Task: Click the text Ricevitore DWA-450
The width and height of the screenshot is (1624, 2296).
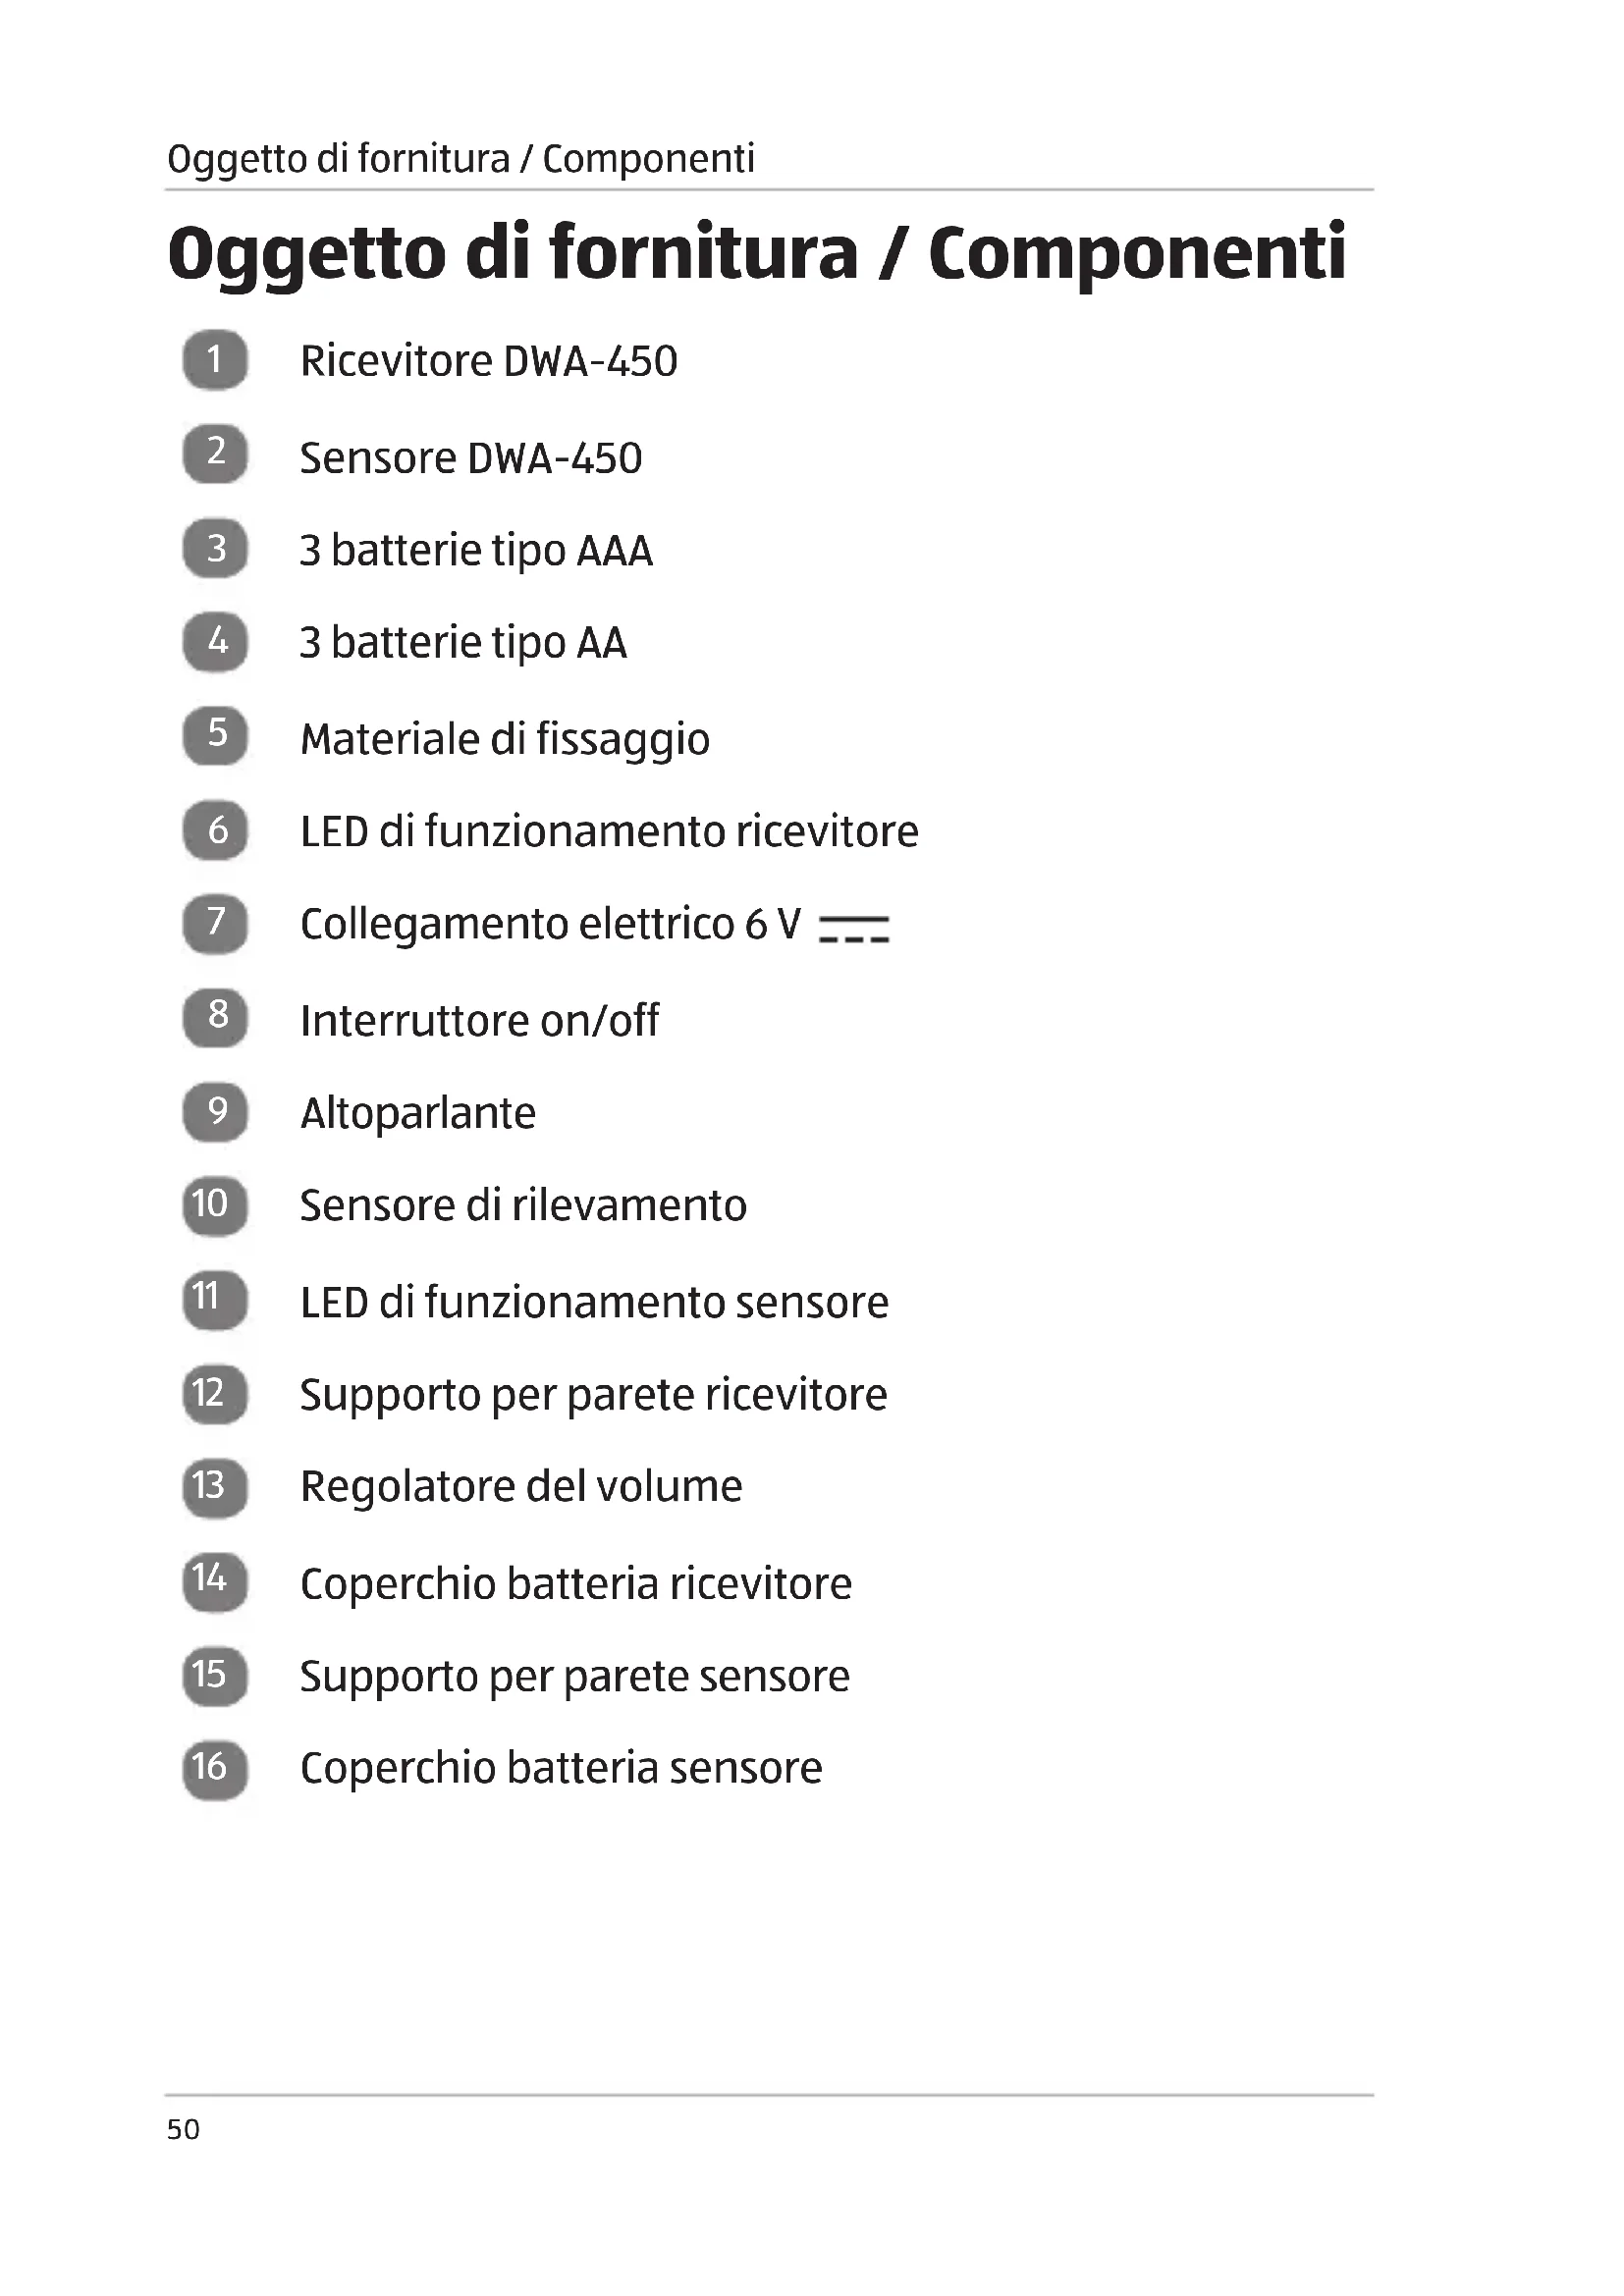Action: 489,361
